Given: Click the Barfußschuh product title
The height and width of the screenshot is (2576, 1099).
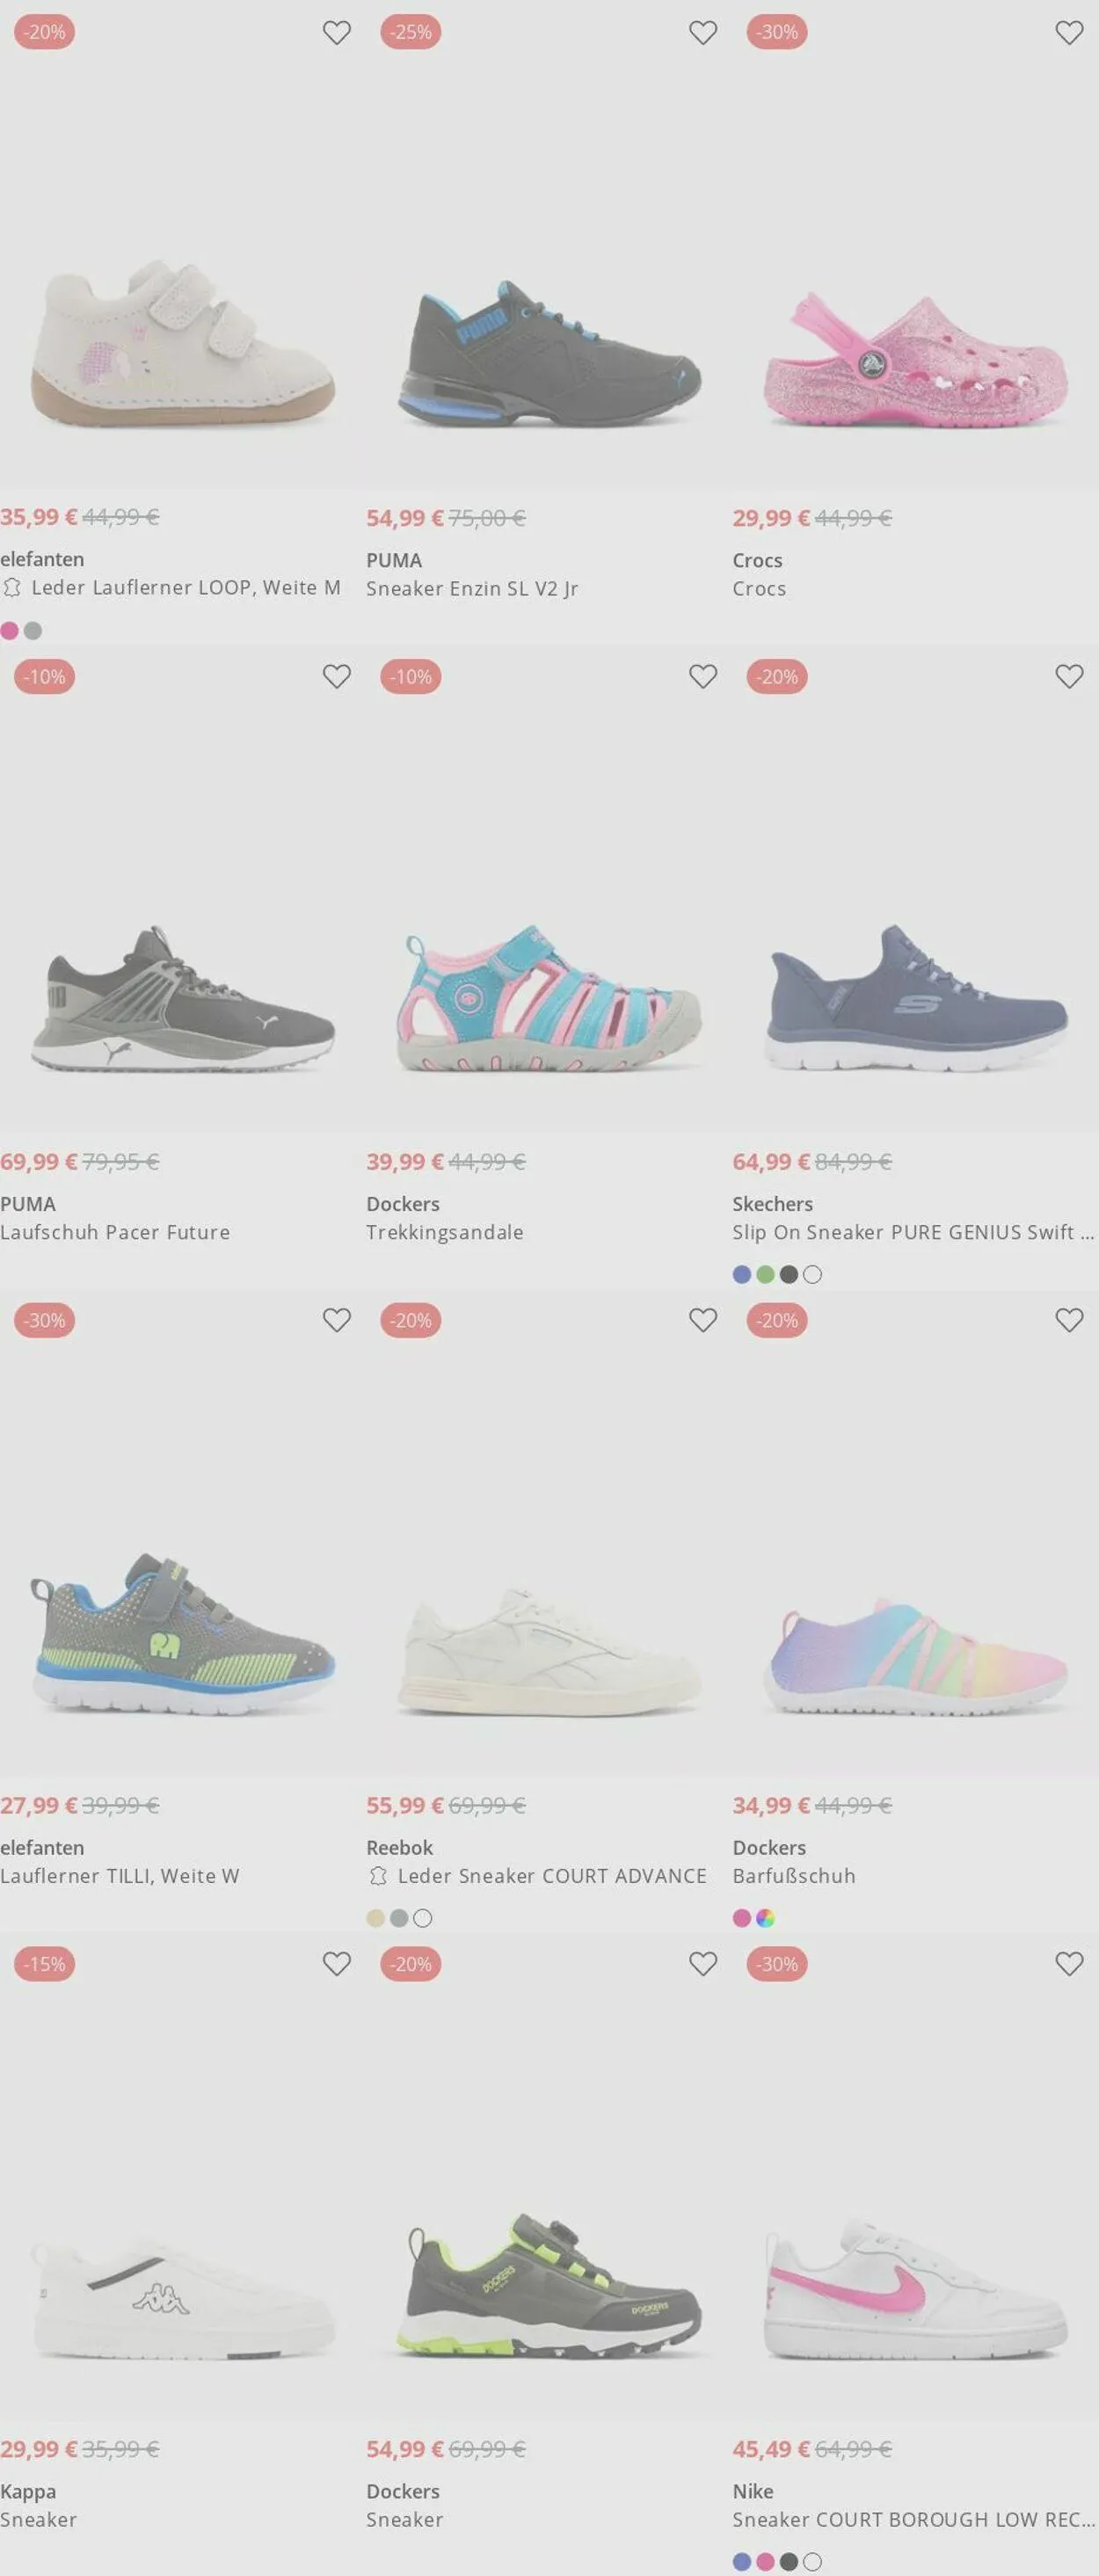Looking at the screenshot, I should [x=794, y=1877].
